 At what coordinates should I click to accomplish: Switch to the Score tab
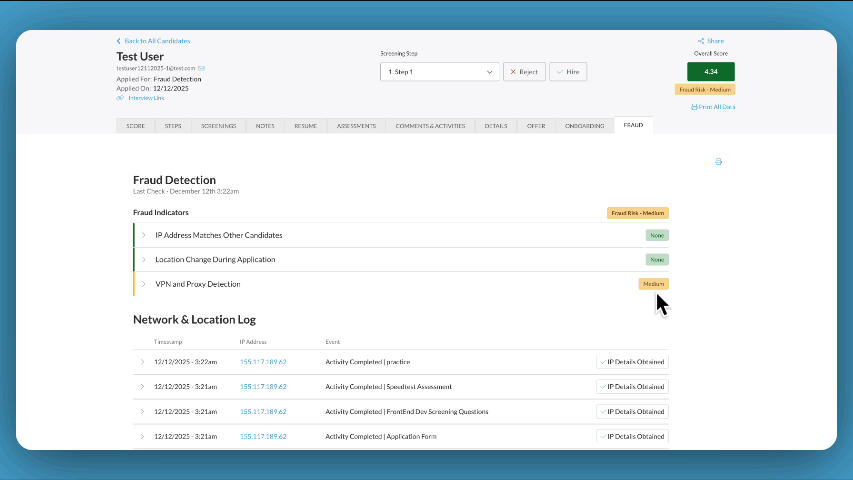135,126
